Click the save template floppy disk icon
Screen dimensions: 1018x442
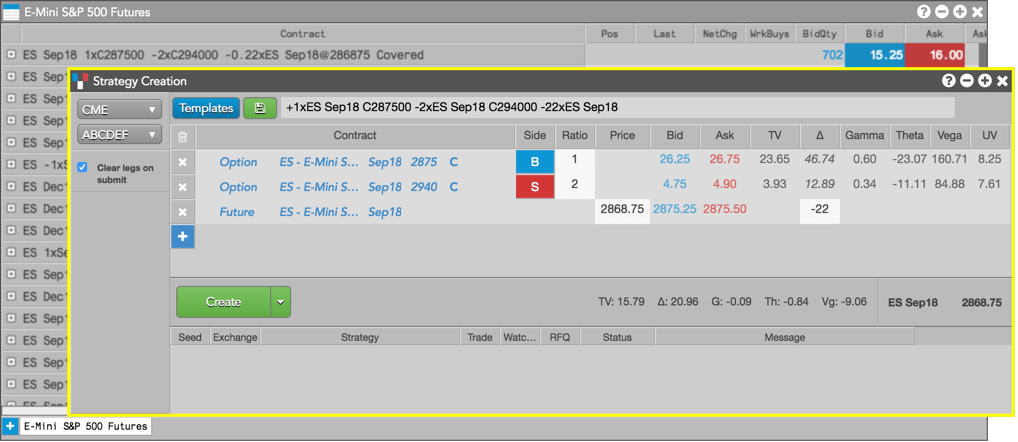click(x=260, y=108)
